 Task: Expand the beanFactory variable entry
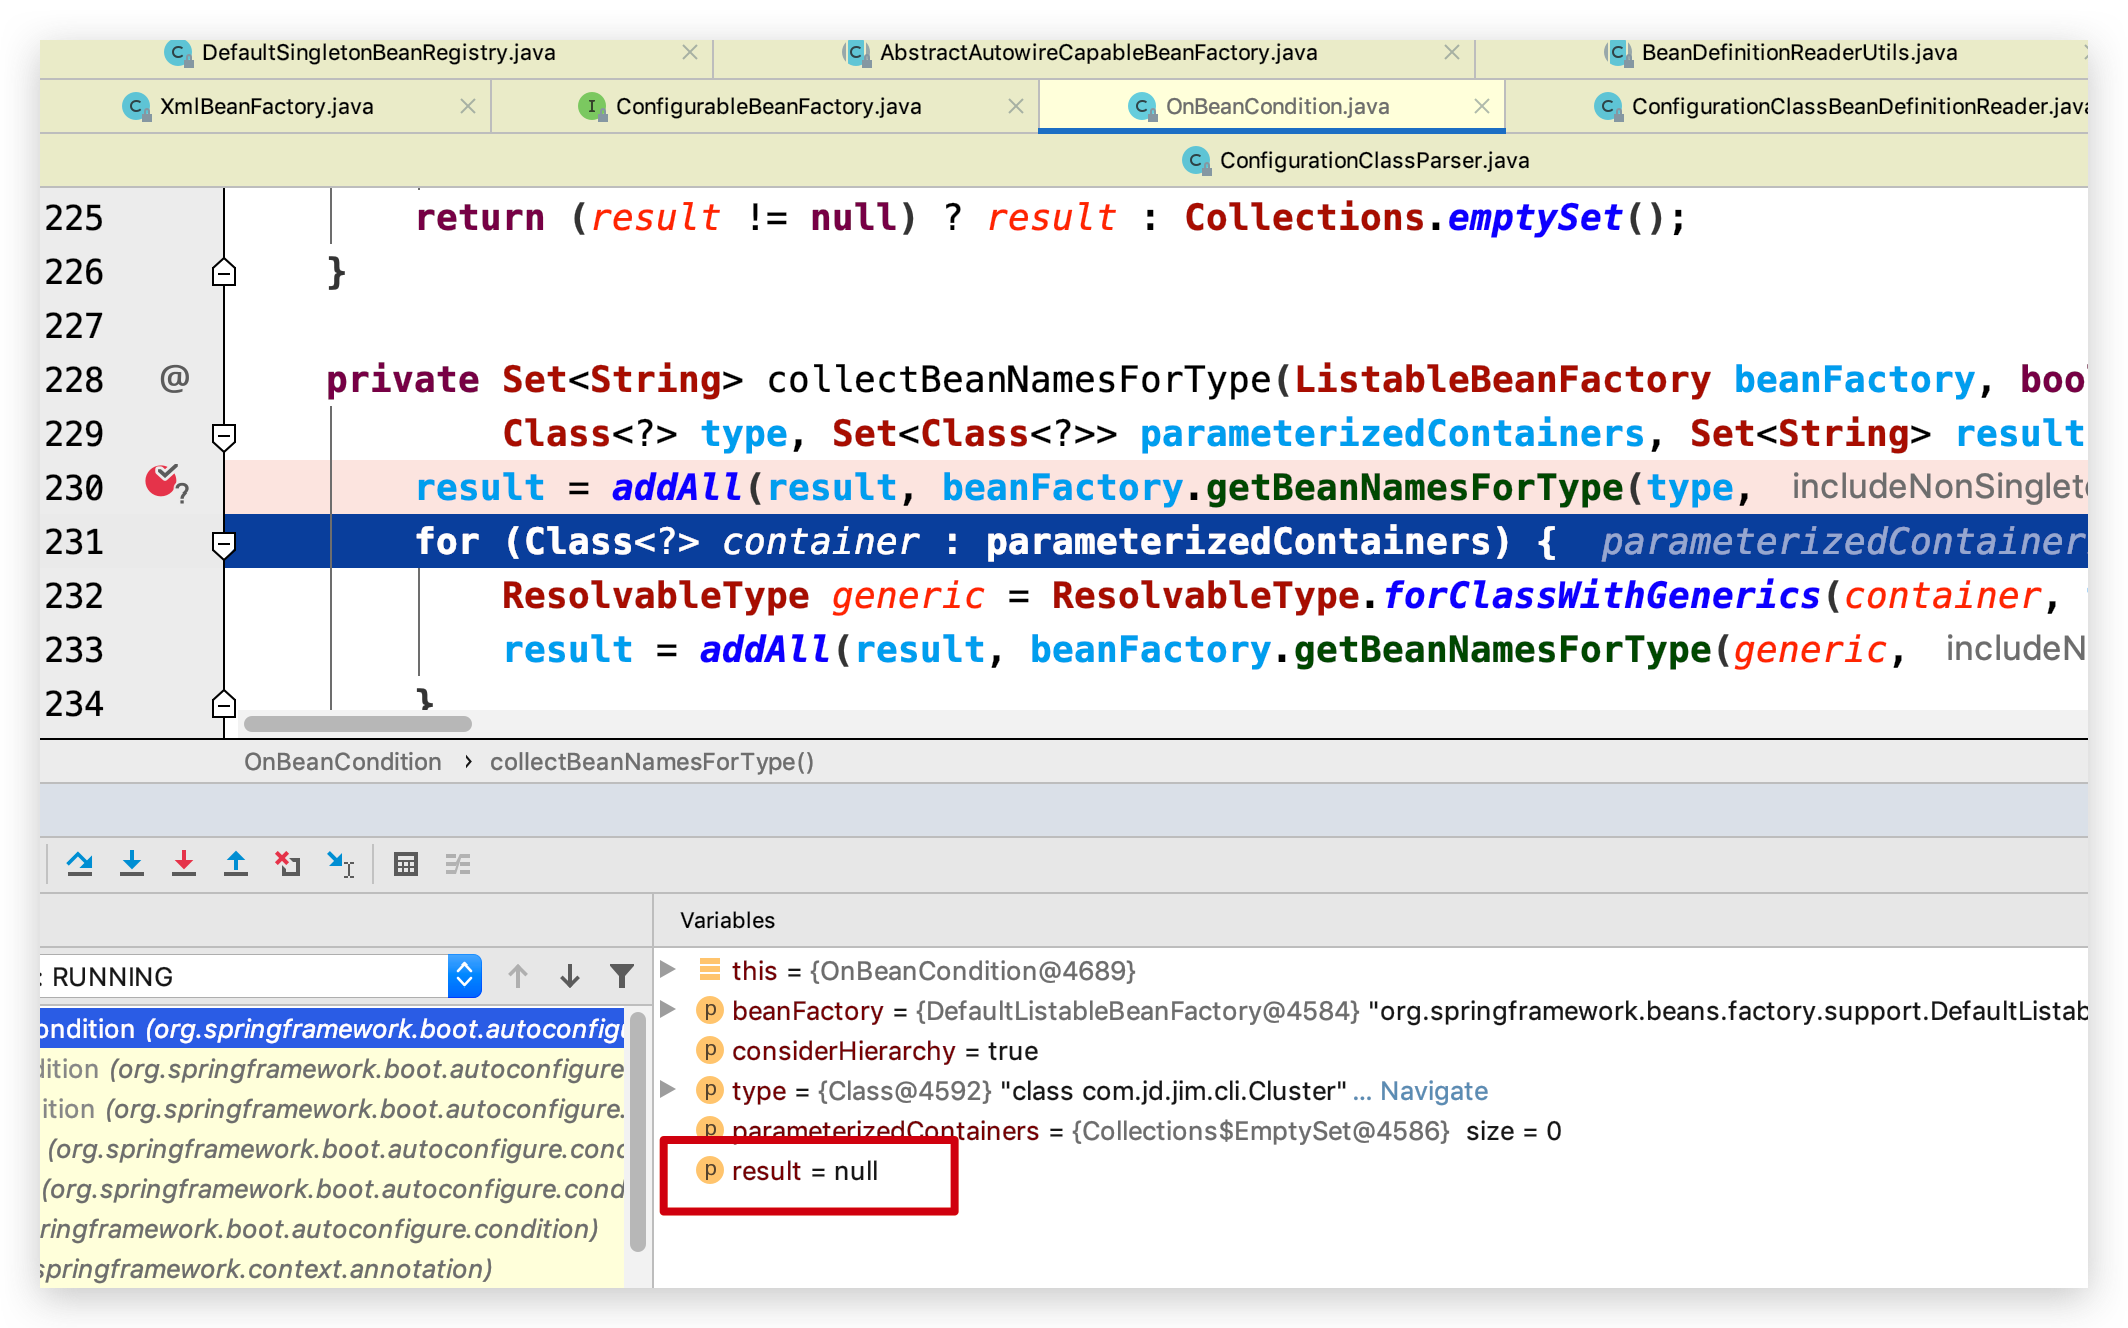click(x=668, y=1011)
